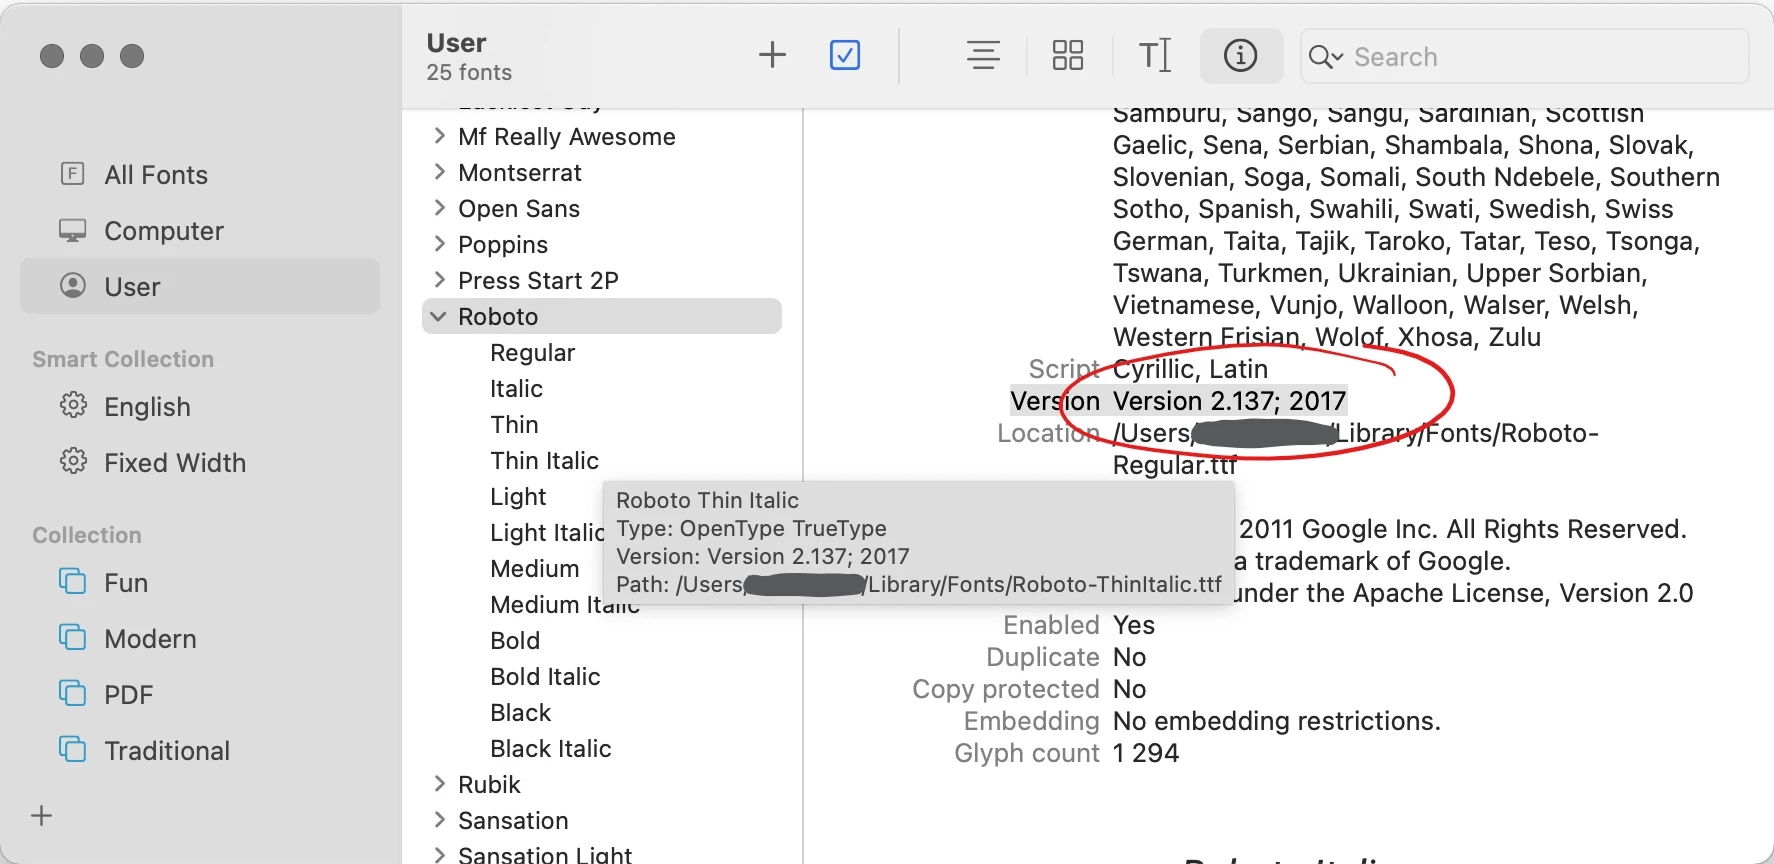Select Computer fonts in sidebar
Viewport: 1774px width, 864px height.
(200, 231)
